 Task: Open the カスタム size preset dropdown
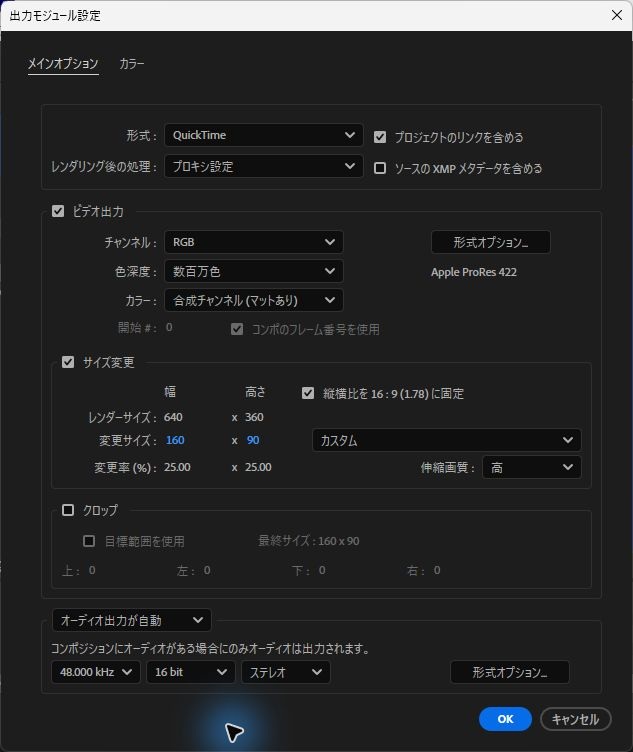click(446, 440)
